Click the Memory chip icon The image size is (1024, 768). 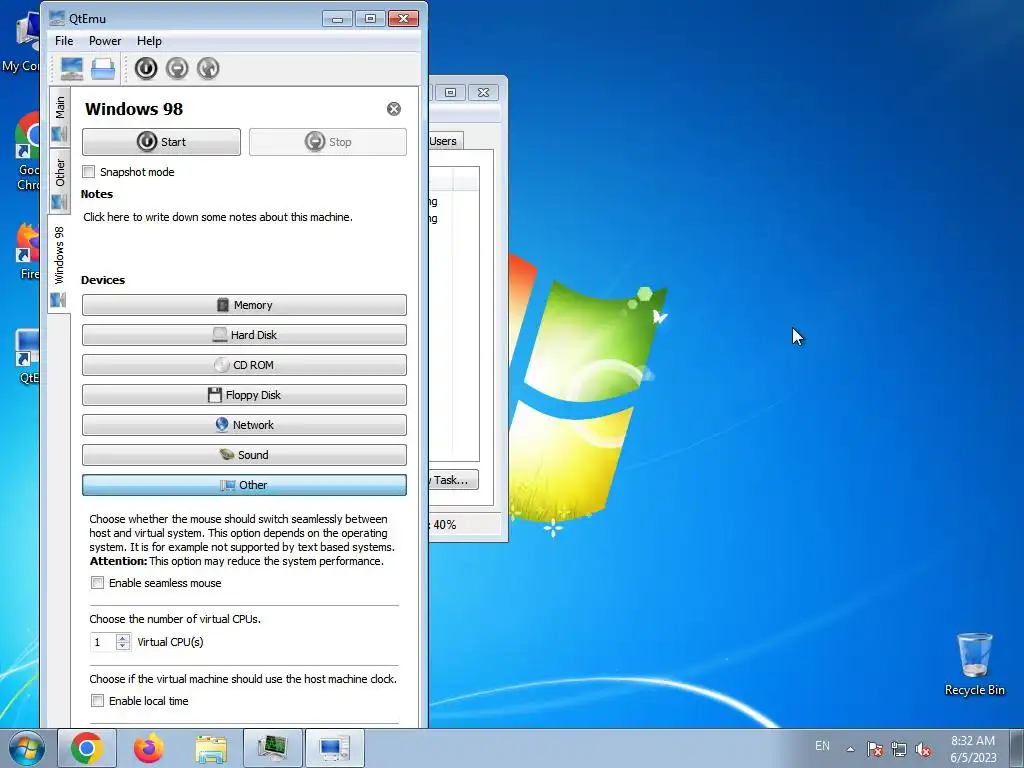pos(223,305)
